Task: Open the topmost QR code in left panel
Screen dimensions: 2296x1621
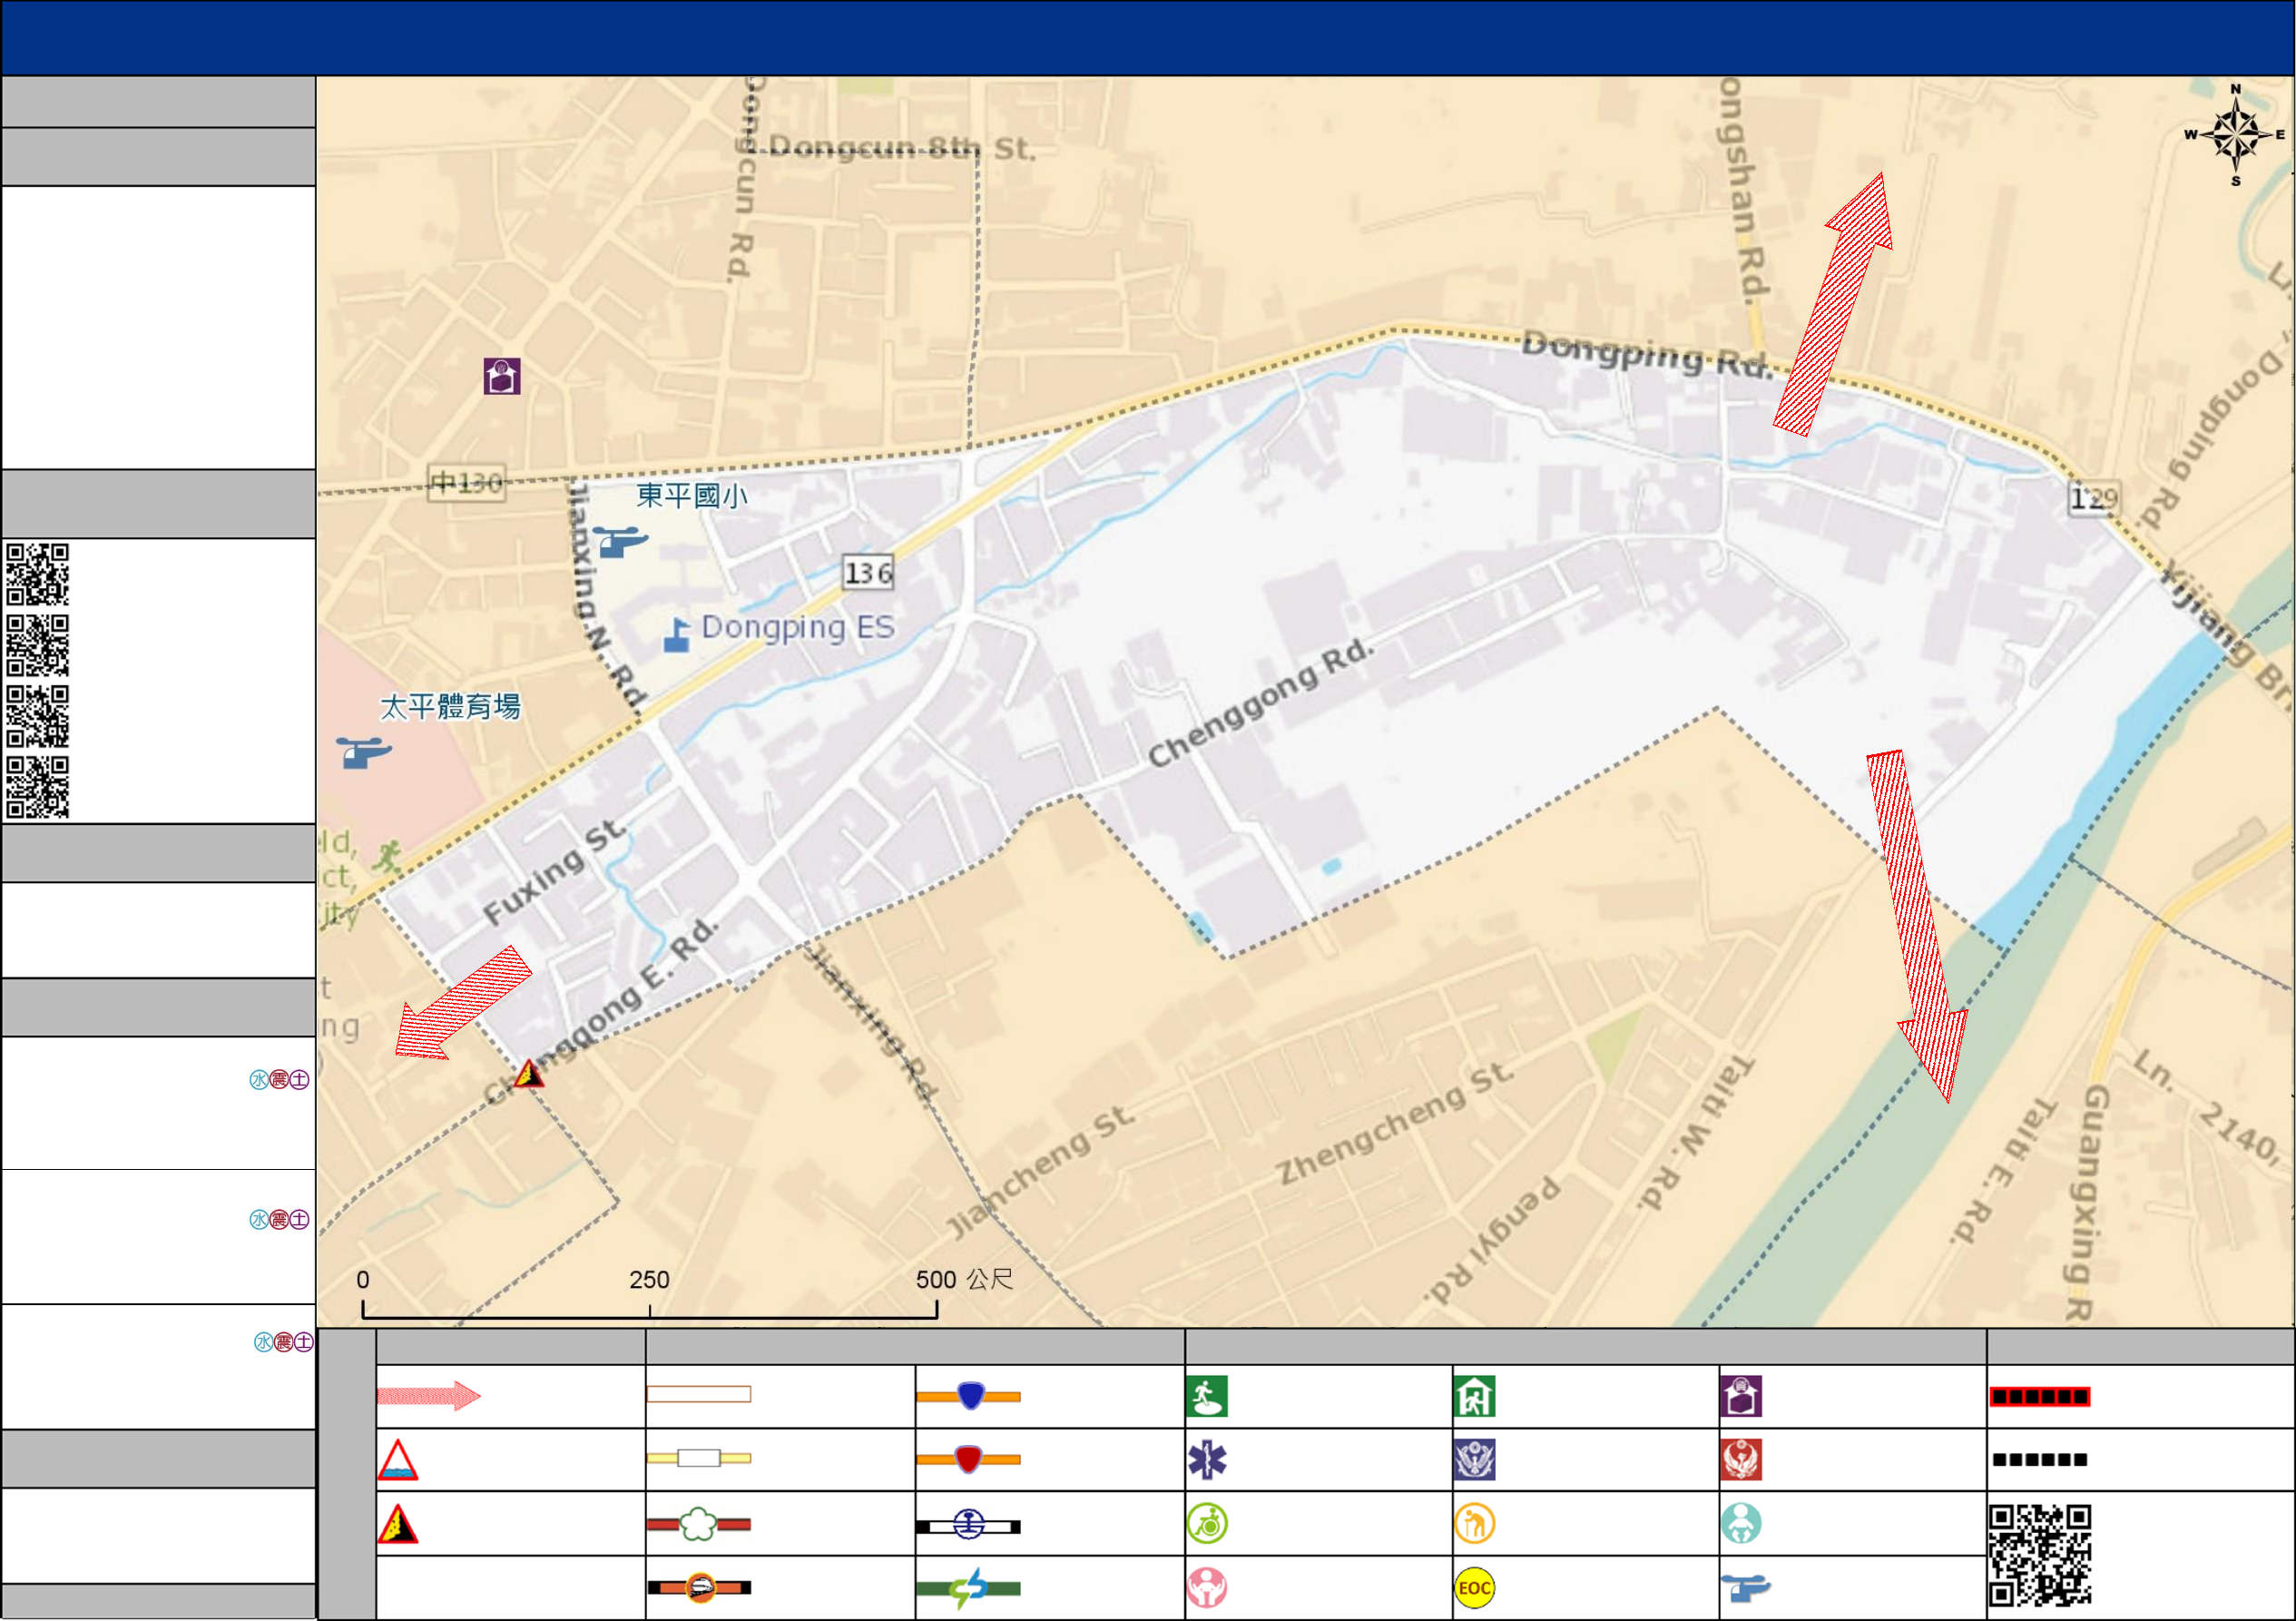Action: (38, 574)
